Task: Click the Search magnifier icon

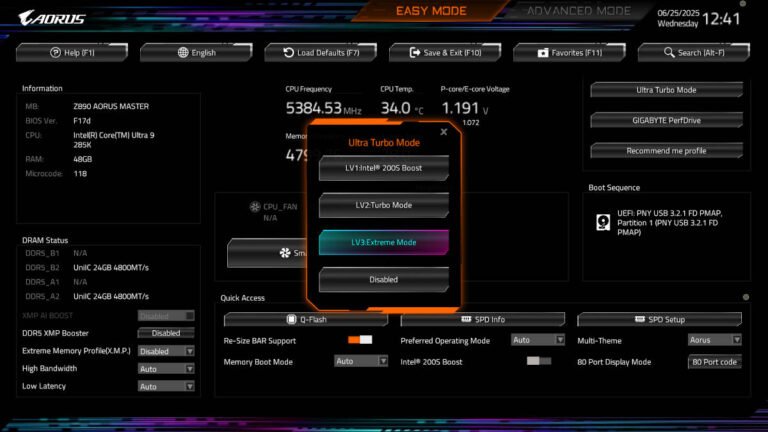Action: [x=669, y=52]
